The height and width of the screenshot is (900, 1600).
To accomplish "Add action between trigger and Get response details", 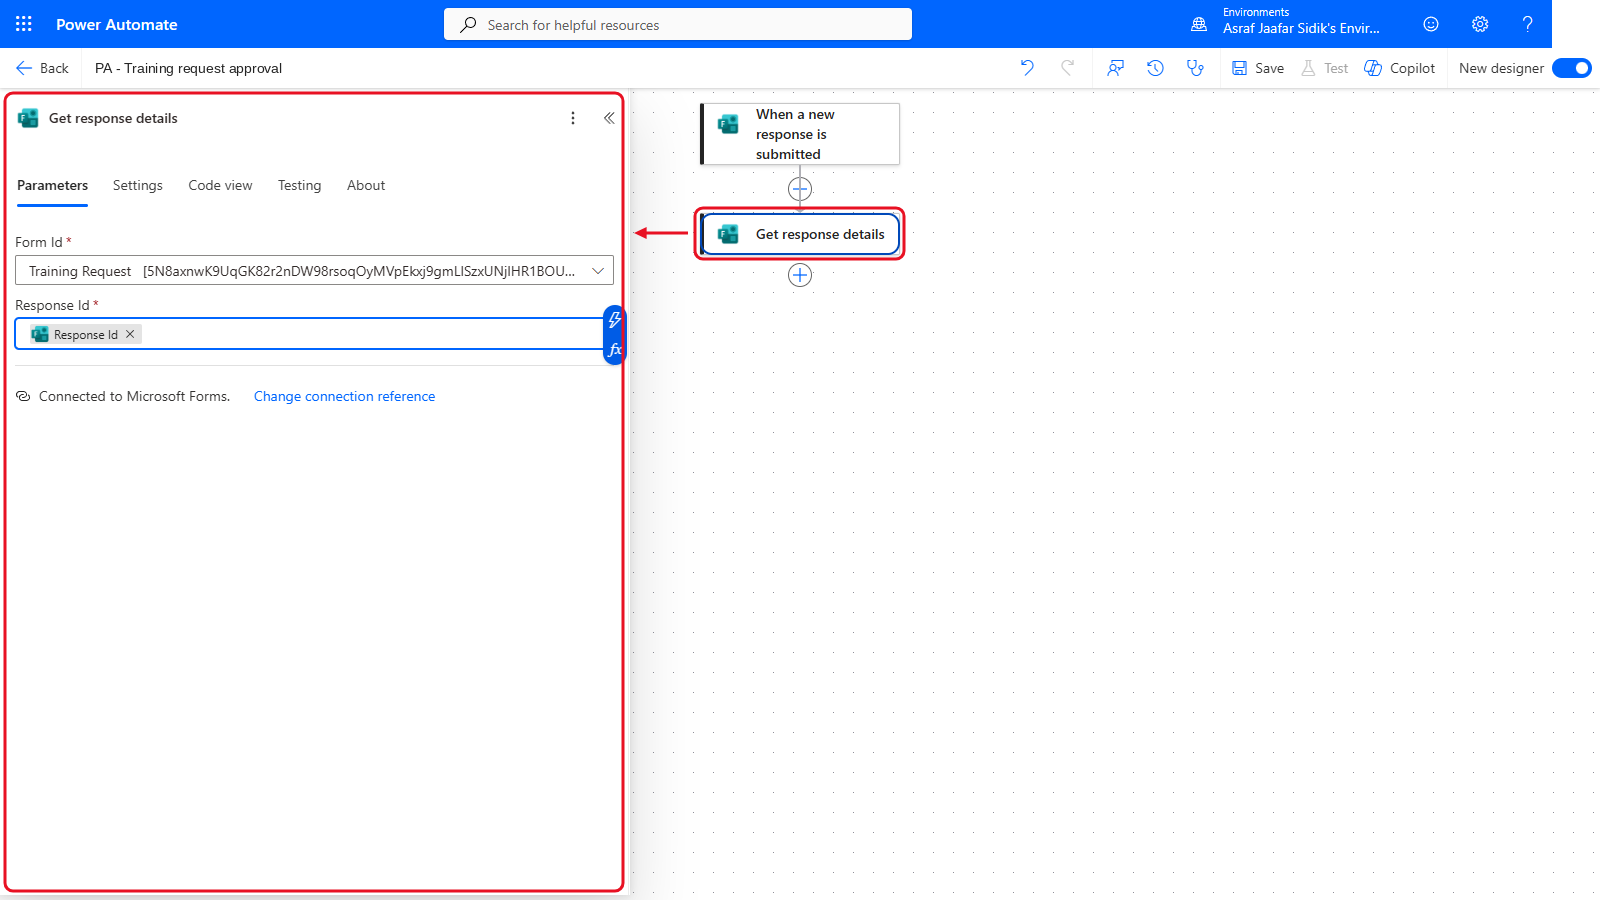I will point(800,189).
